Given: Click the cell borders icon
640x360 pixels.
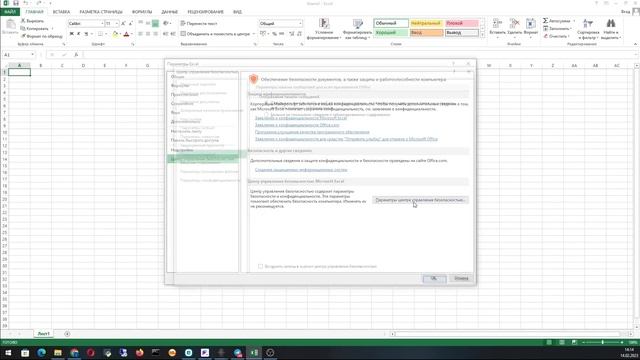Looking at the screenshot, I should [100, 34].
